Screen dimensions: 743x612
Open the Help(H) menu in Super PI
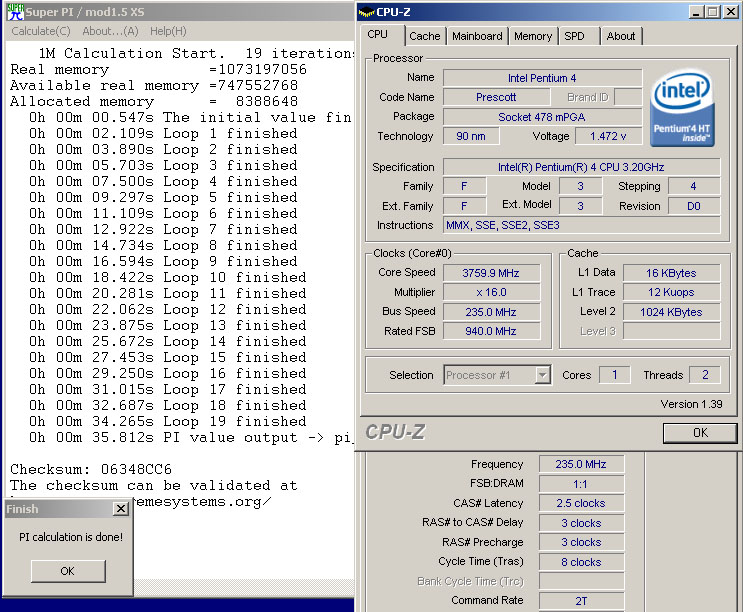[168, 31]
